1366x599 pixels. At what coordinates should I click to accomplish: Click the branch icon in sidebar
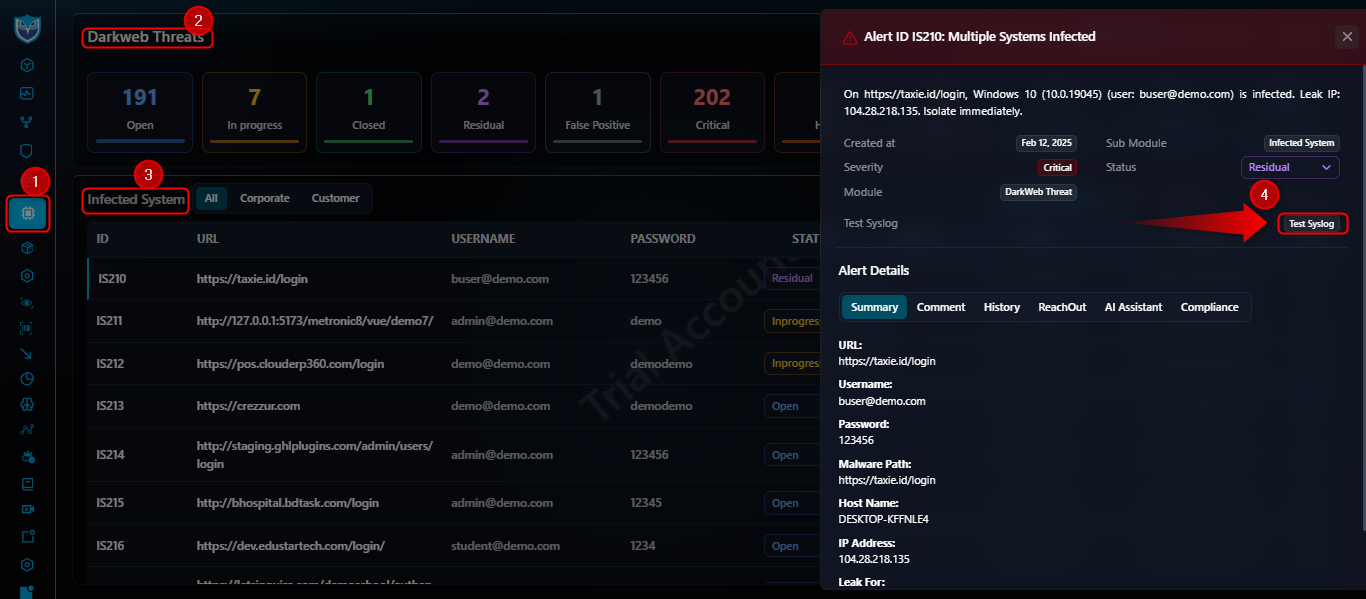[27, 122]
